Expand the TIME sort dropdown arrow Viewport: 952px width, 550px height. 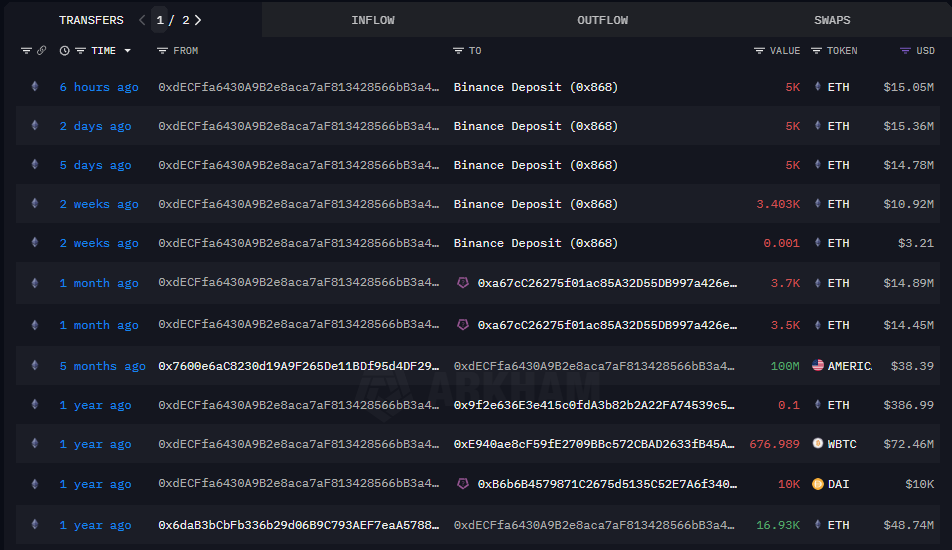tap(128, 51)
